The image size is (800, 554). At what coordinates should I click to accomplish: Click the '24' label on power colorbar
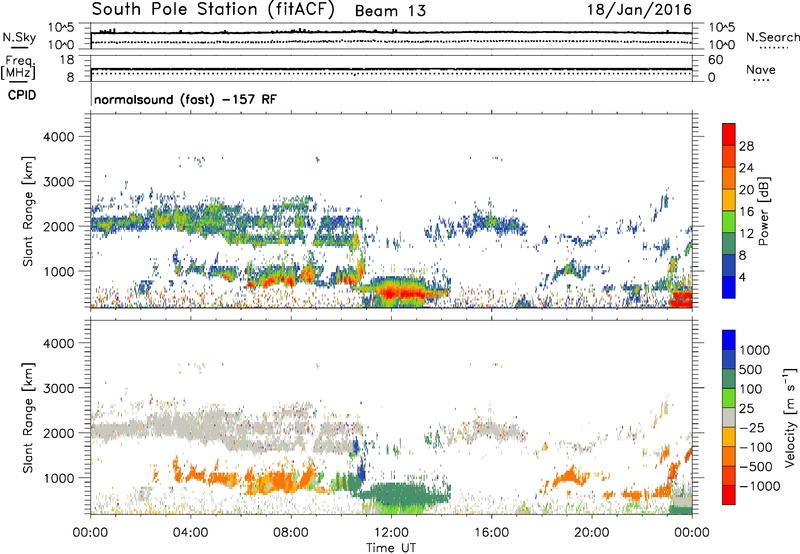point(746,168)
